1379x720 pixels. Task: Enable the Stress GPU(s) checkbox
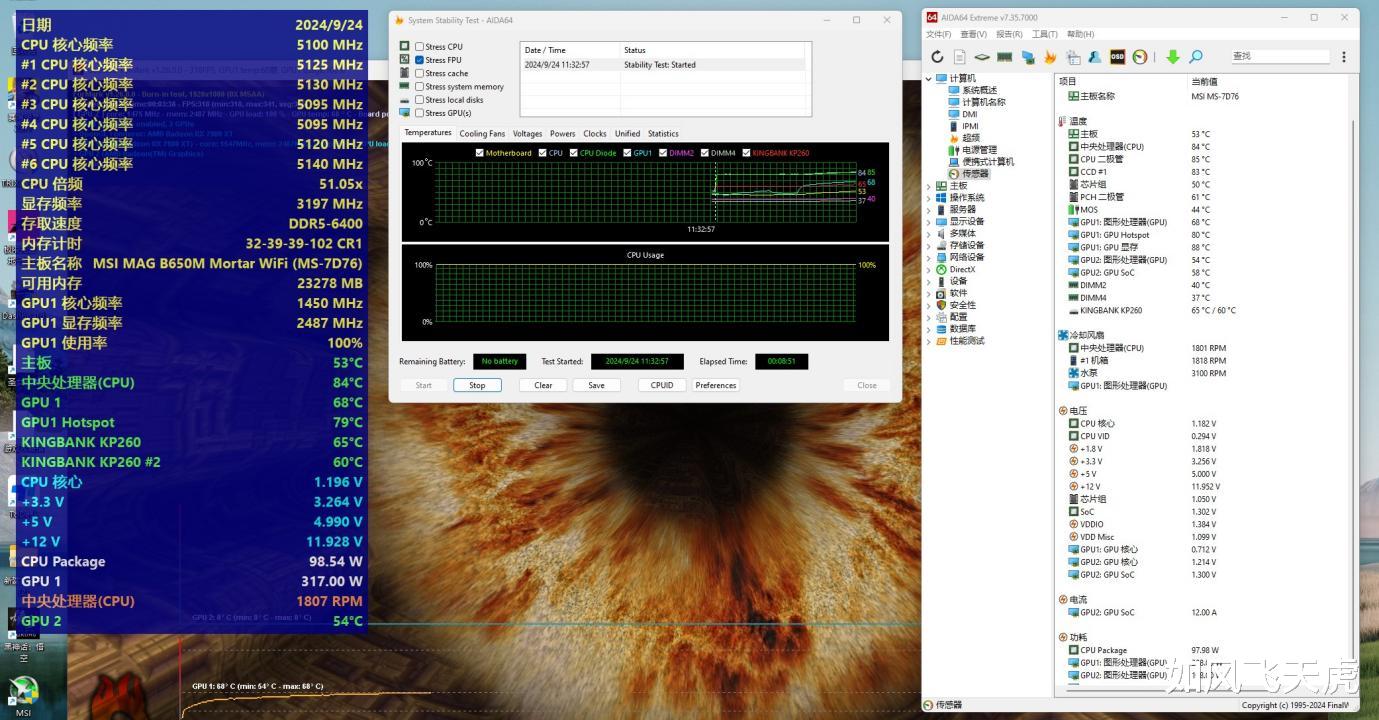(419, 113)
